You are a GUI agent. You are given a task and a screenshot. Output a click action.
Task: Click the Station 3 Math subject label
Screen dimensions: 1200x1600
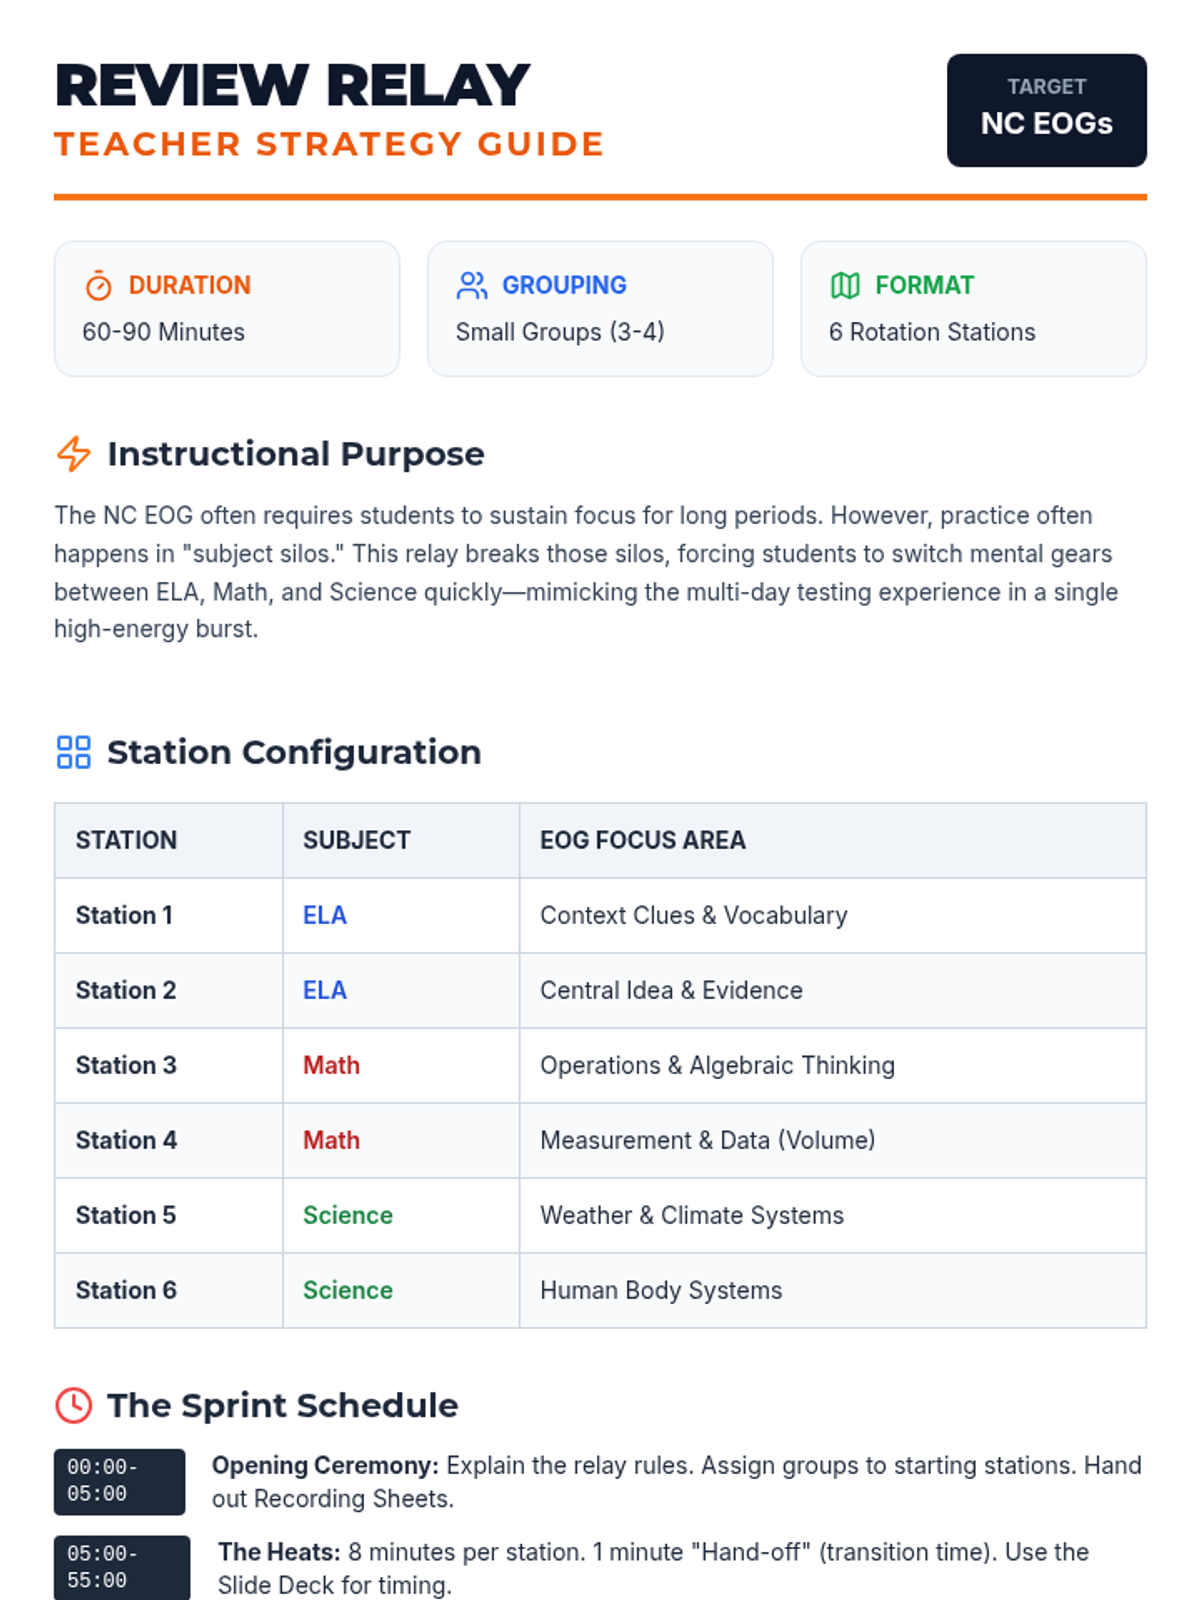331,1065
